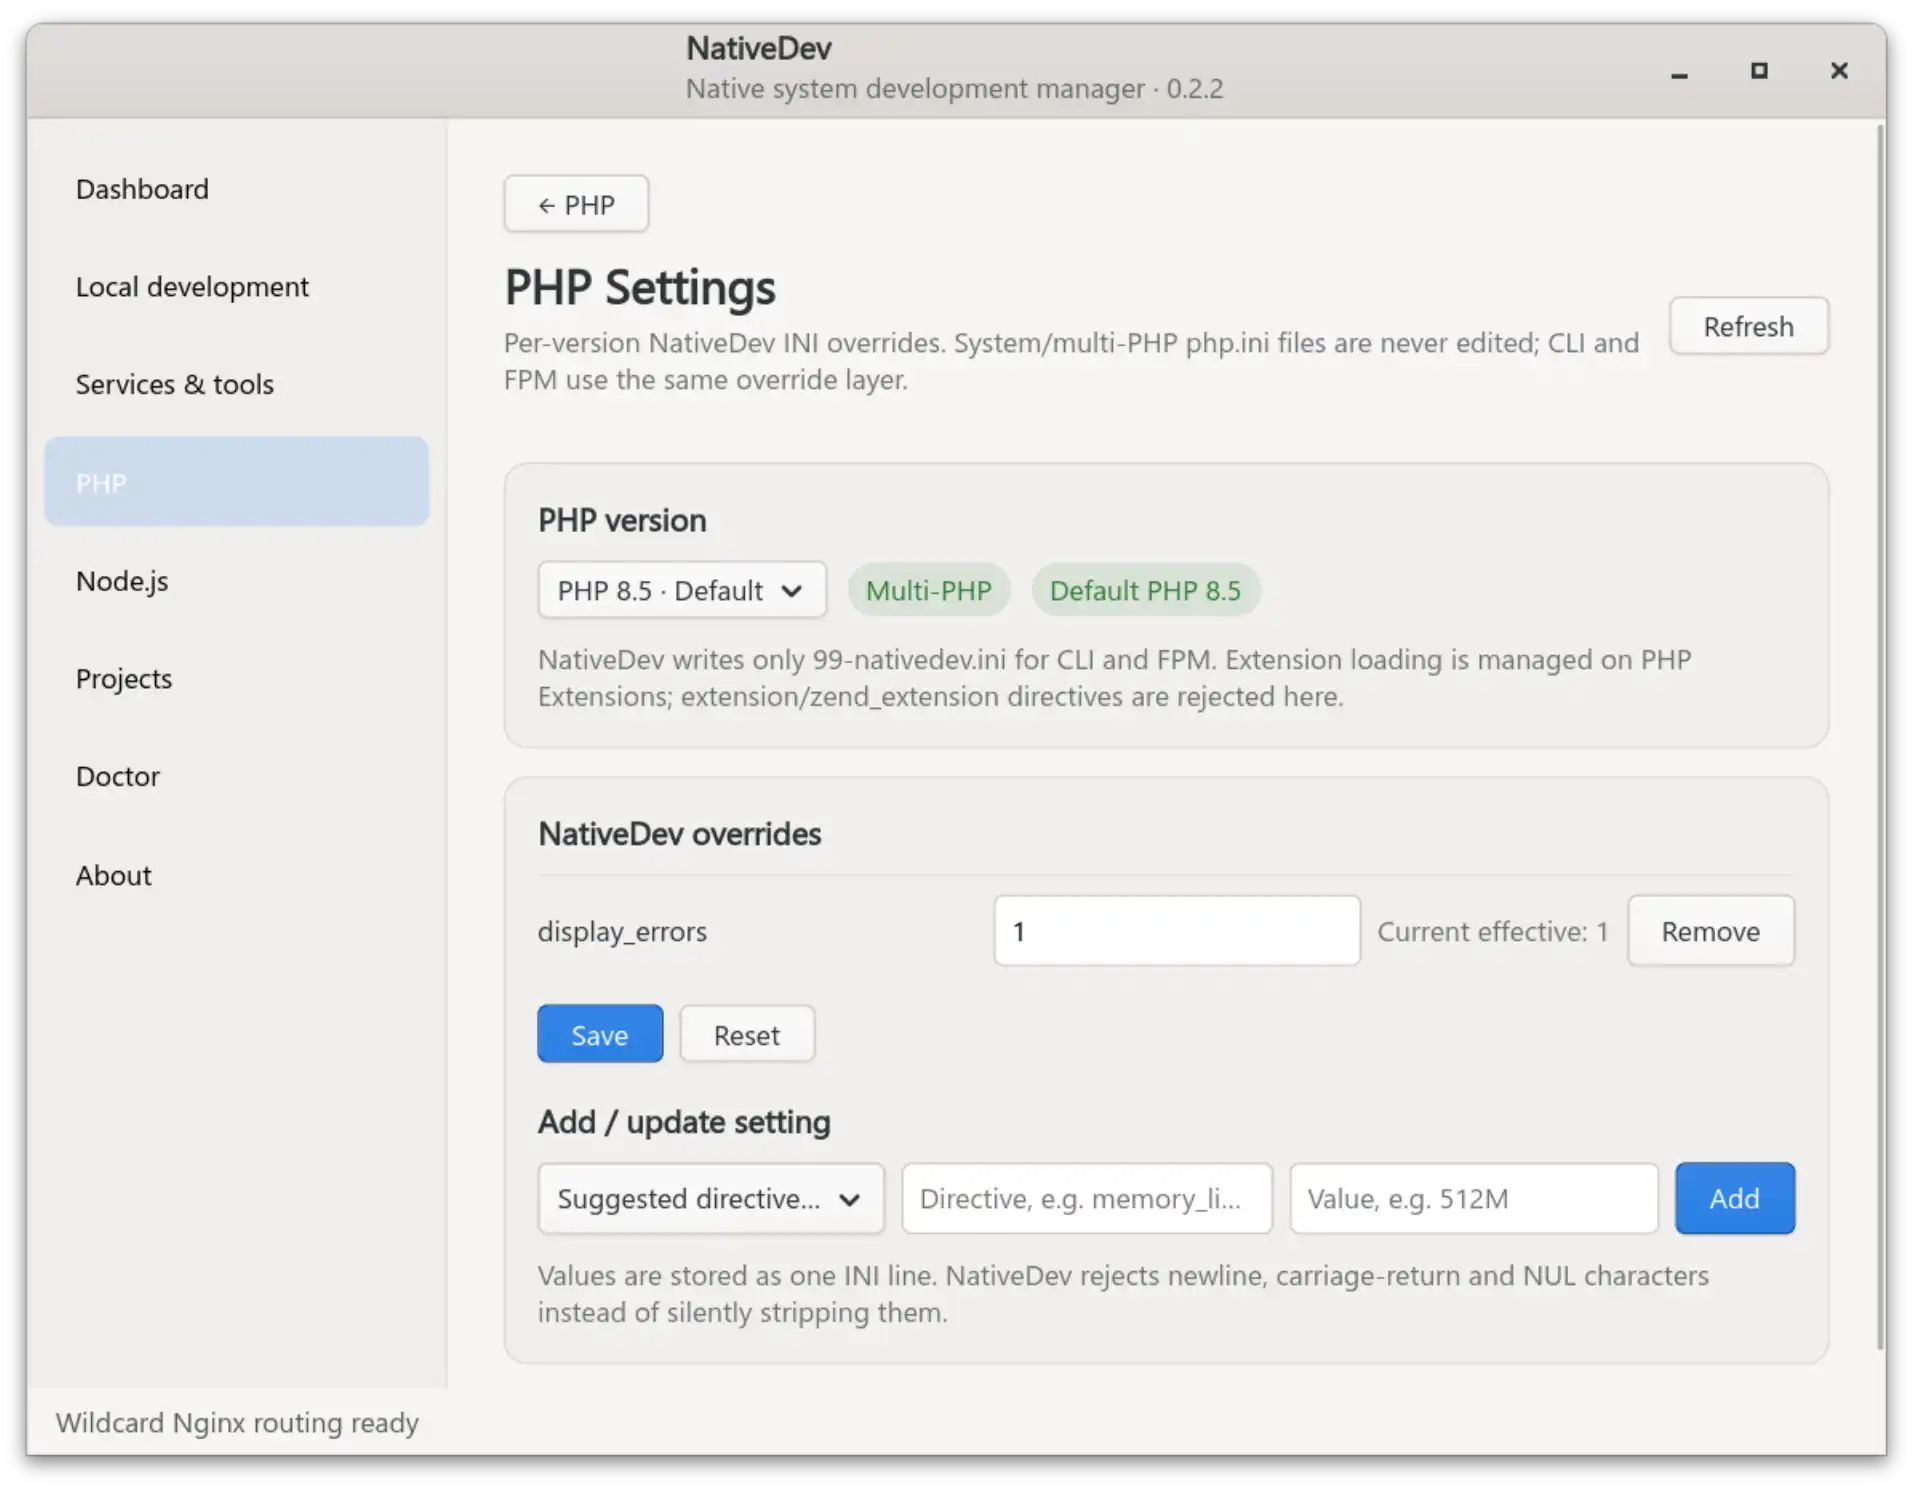Save the NativeDev overrides

tap(600, 1034)
